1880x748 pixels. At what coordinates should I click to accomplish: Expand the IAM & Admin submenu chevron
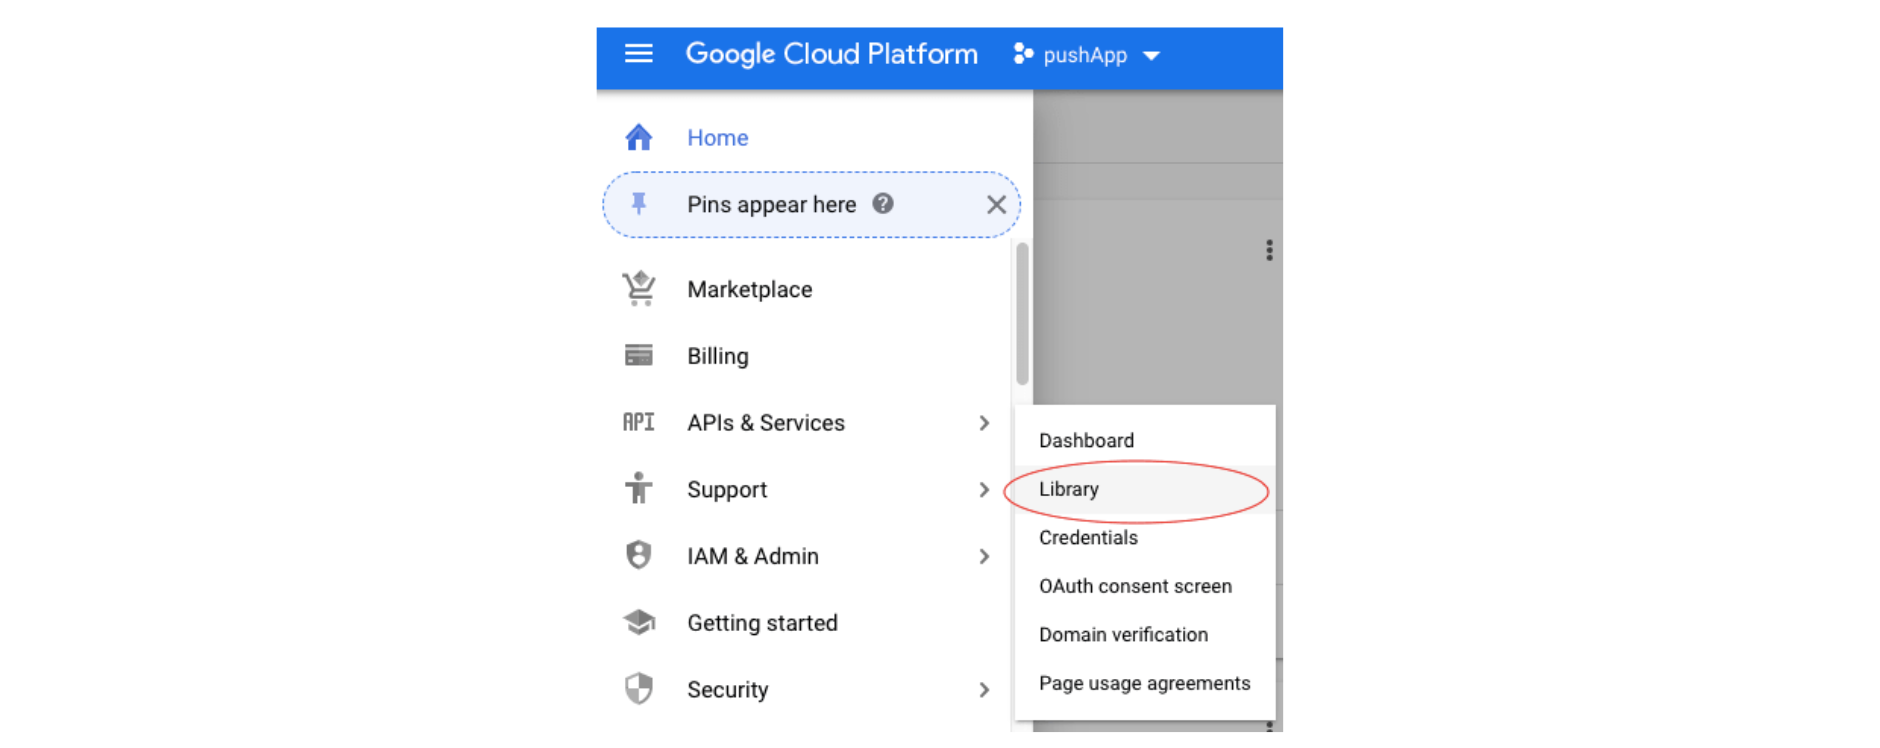(x=984, y=556)
